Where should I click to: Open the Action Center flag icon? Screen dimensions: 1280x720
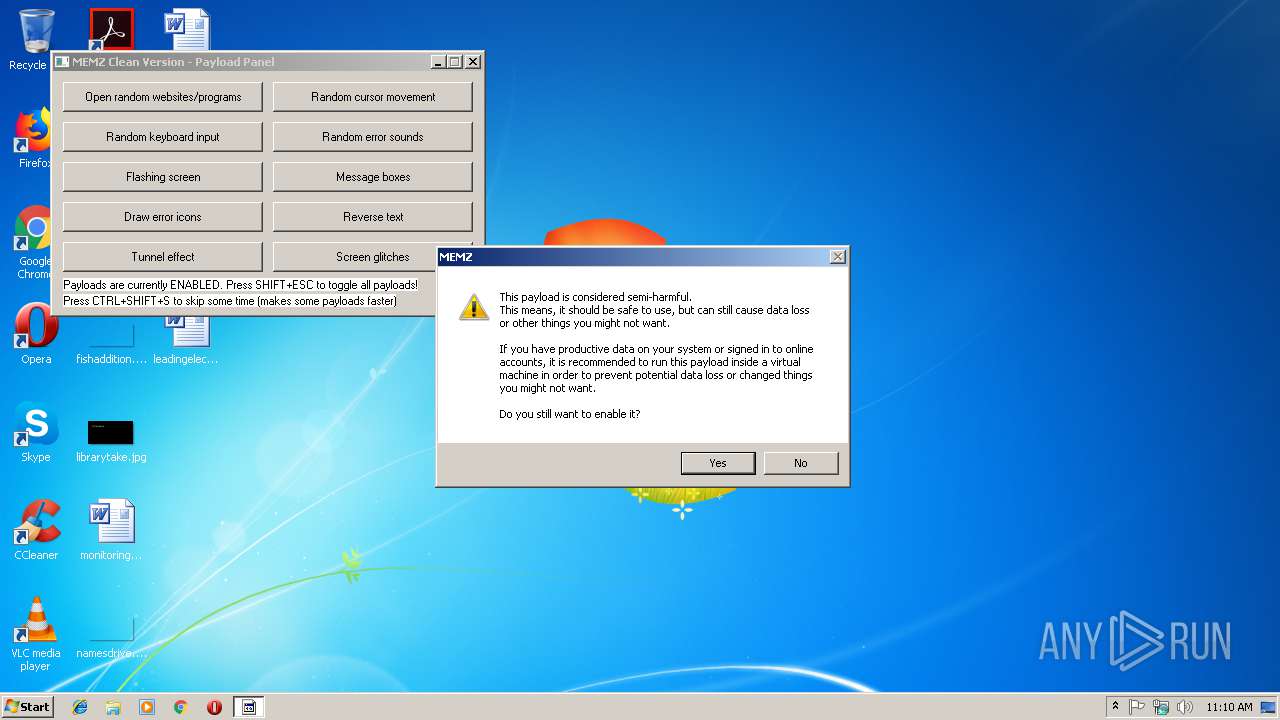1137,707
